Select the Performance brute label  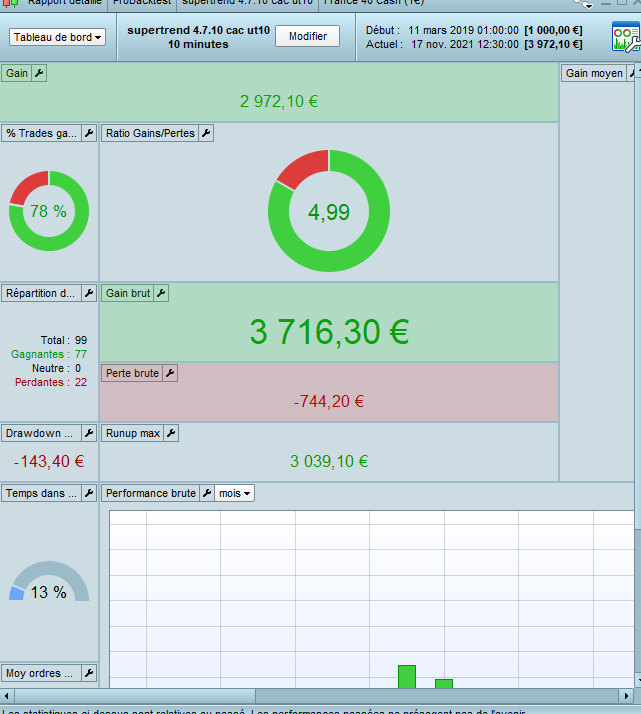coord(151,493)
